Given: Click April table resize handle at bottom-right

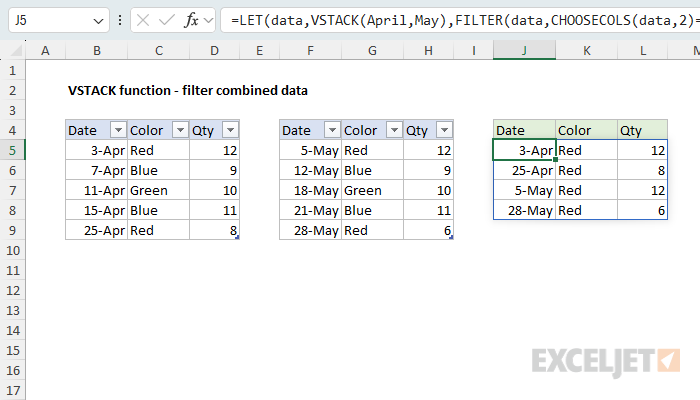Looking at the screenshot, I should (238, 238).
